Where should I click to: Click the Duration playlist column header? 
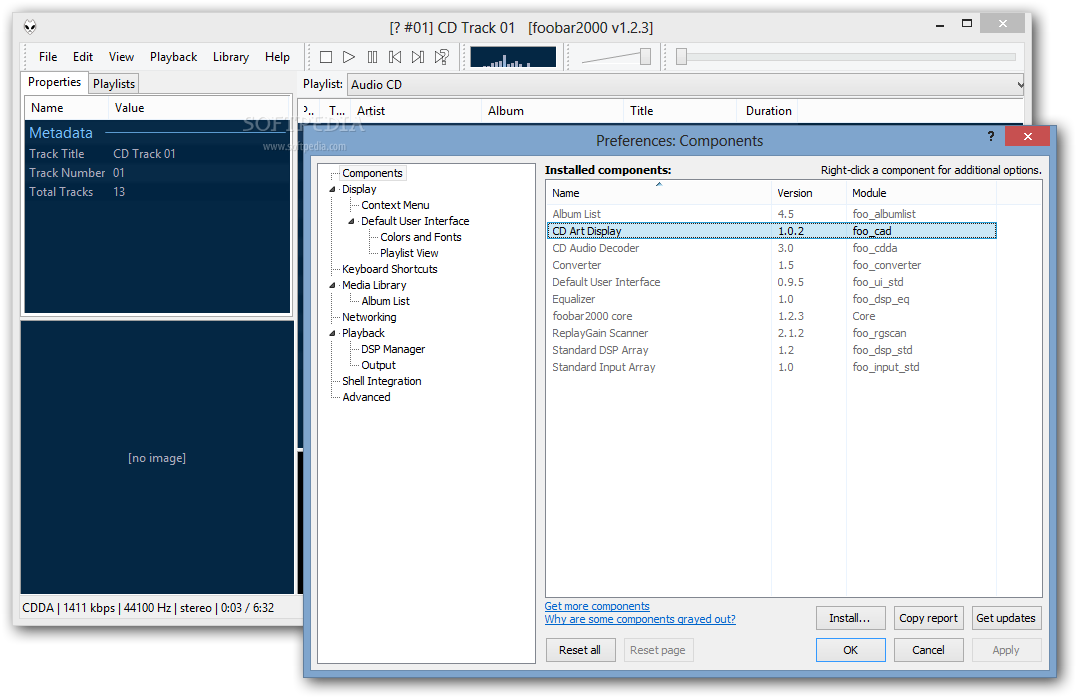tap(768, 111)
